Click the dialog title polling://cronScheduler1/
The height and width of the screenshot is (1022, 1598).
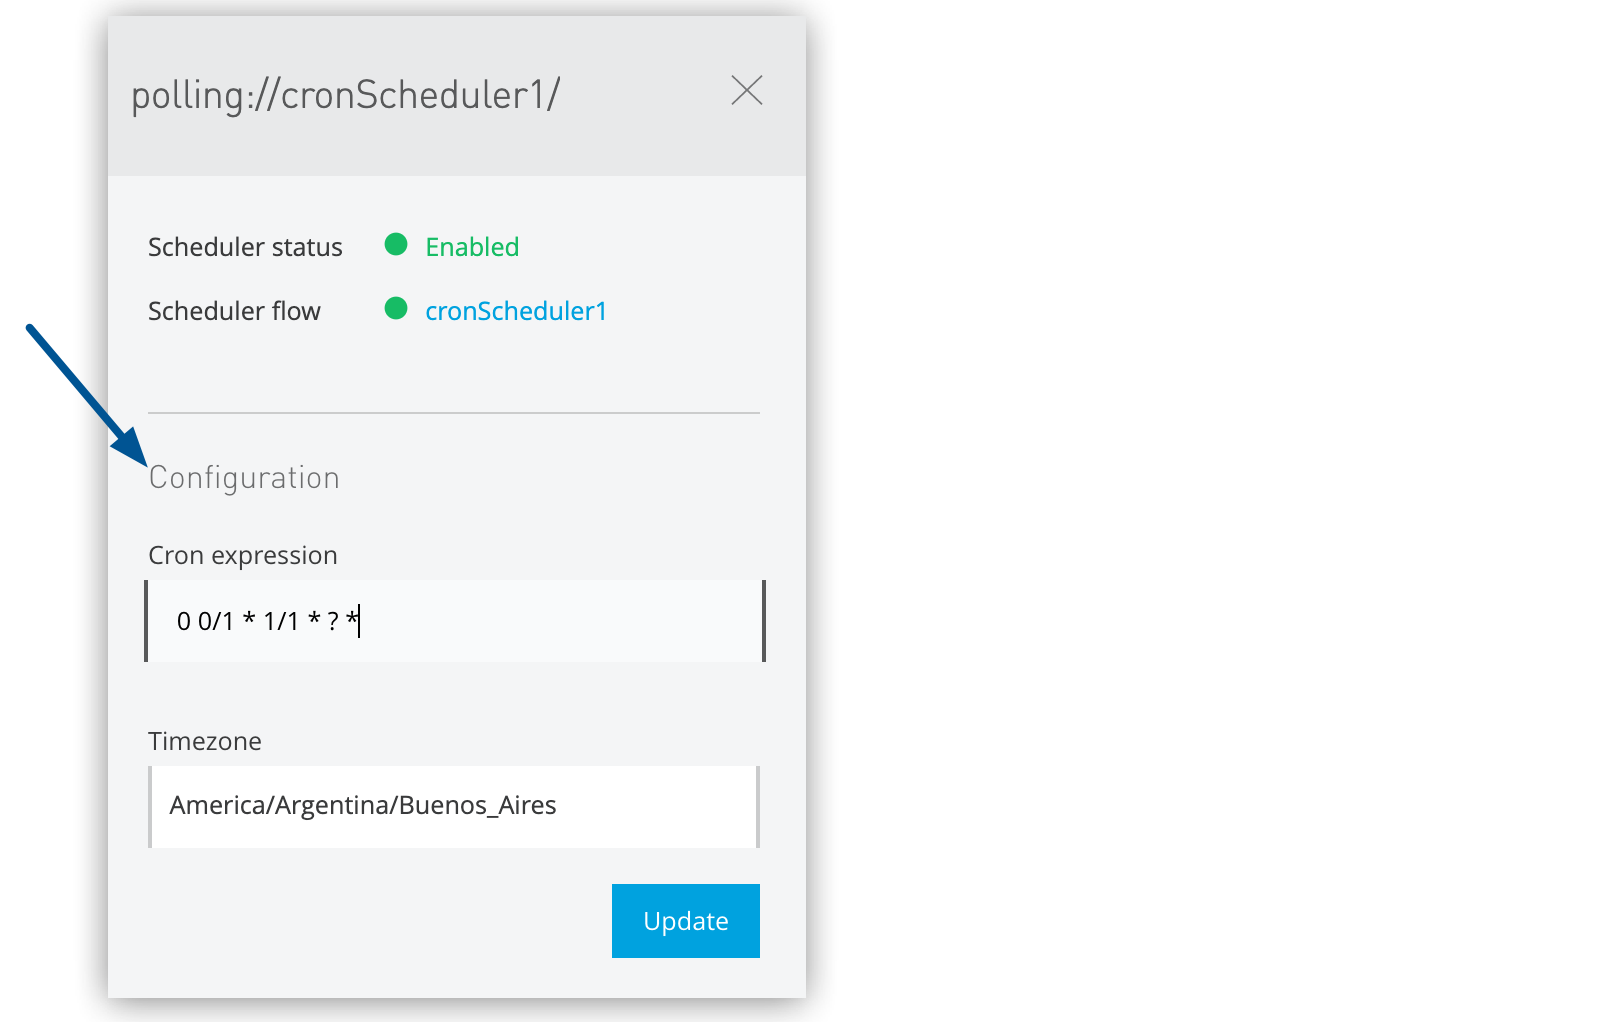click(345, 93)
